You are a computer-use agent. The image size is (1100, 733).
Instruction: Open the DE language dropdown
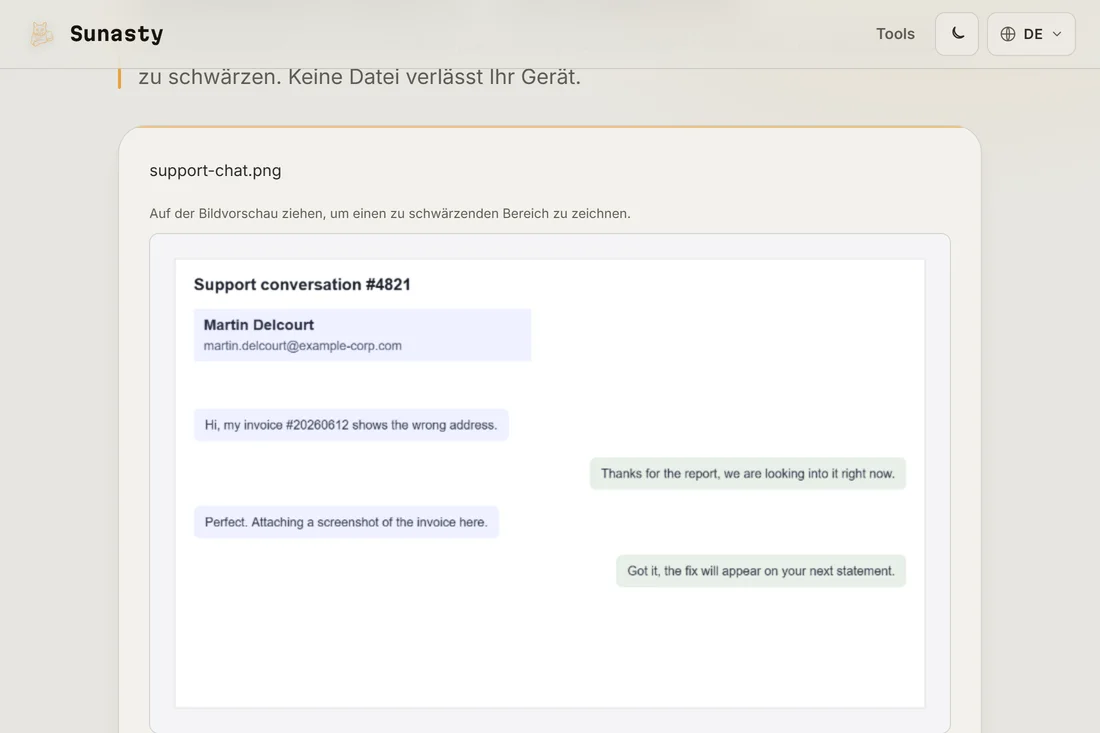point(1031,34)
